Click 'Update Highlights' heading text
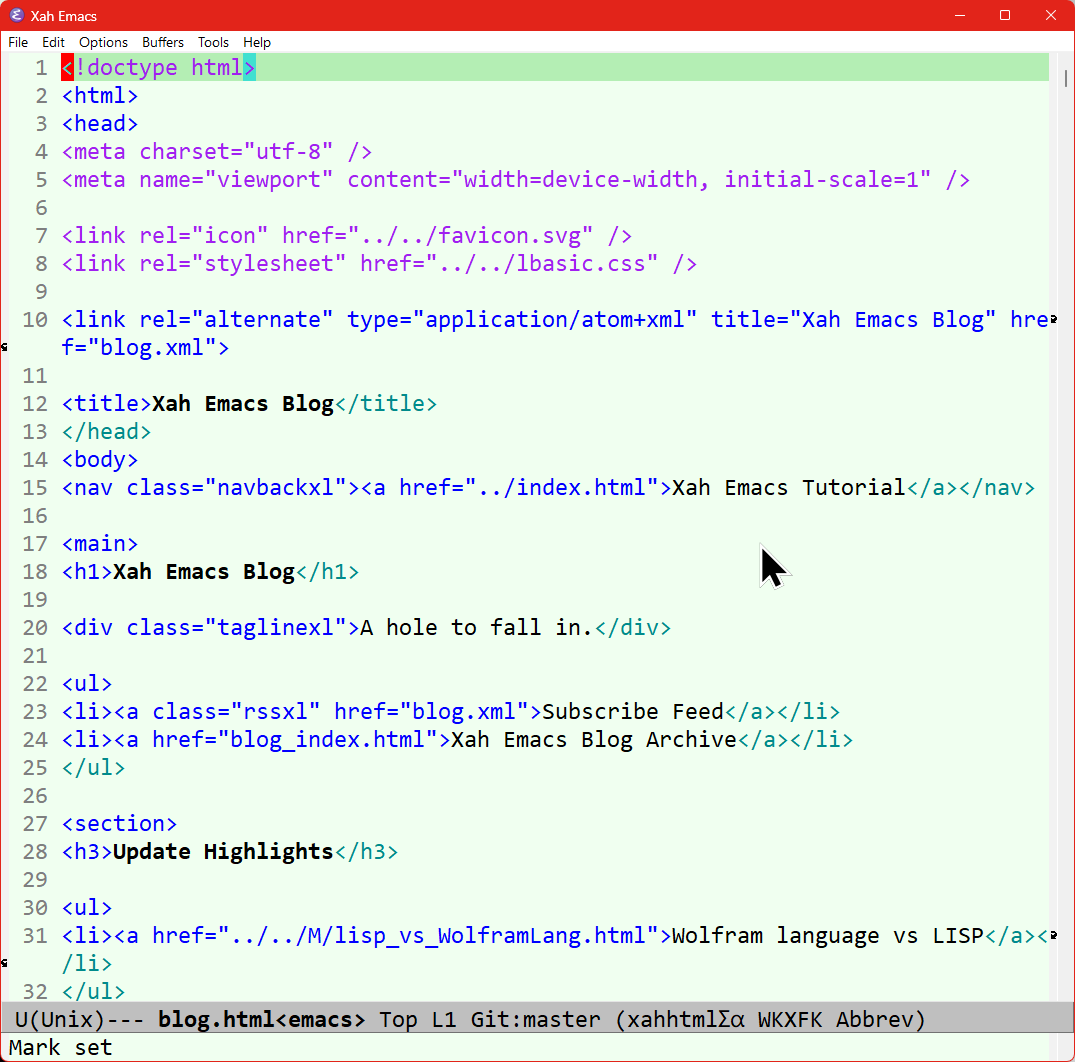This screenshot has height=1062, width=1075. [223, 852]
